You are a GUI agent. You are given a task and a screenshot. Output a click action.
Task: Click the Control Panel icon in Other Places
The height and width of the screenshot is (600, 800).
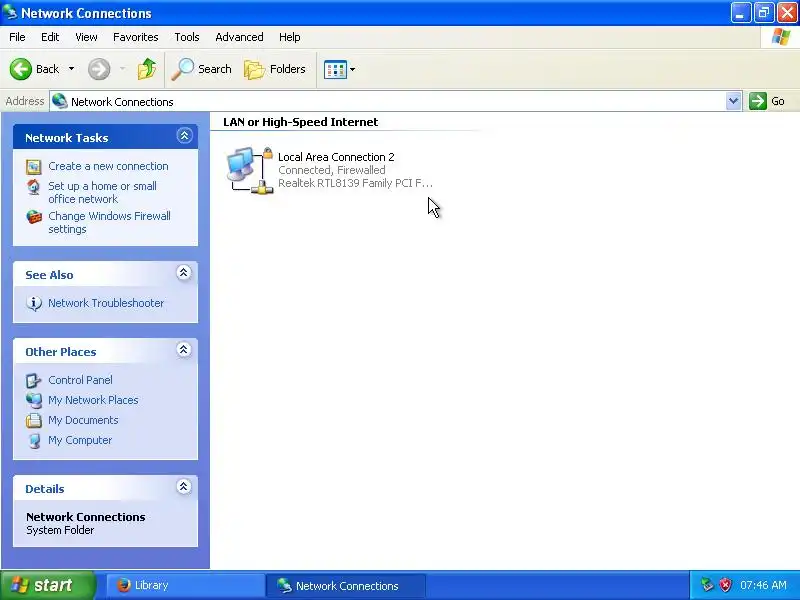[x=34, y=381]
